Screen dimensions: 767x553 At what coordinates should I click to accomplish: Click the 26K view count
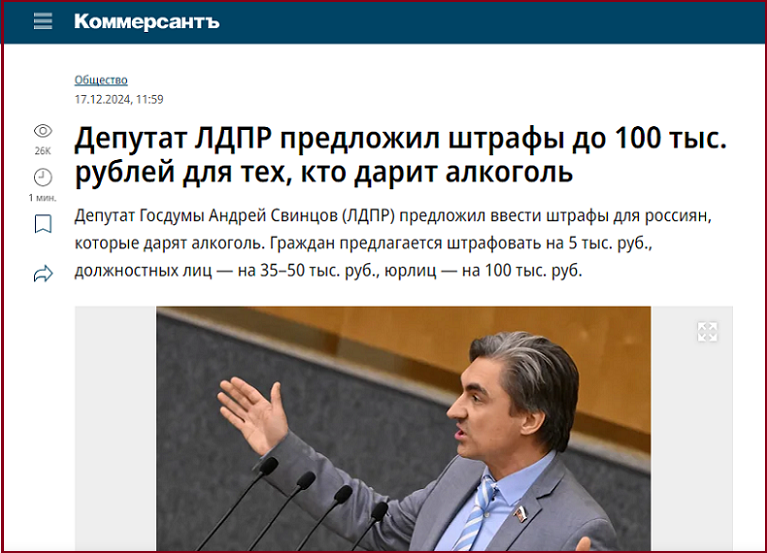(43, 151)
